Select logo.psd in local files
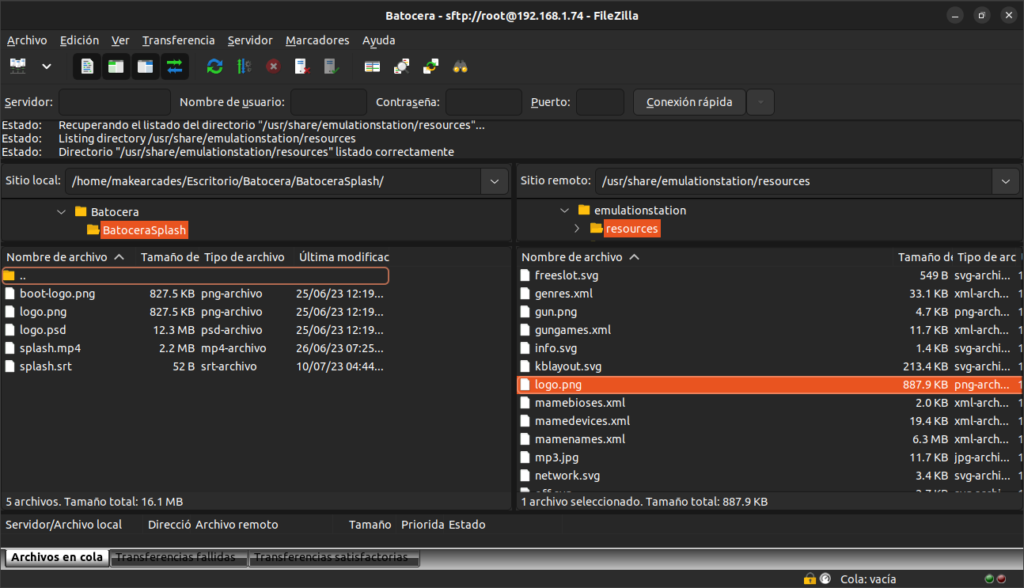This screenshot has width=1024, height=588. [42, 331]
